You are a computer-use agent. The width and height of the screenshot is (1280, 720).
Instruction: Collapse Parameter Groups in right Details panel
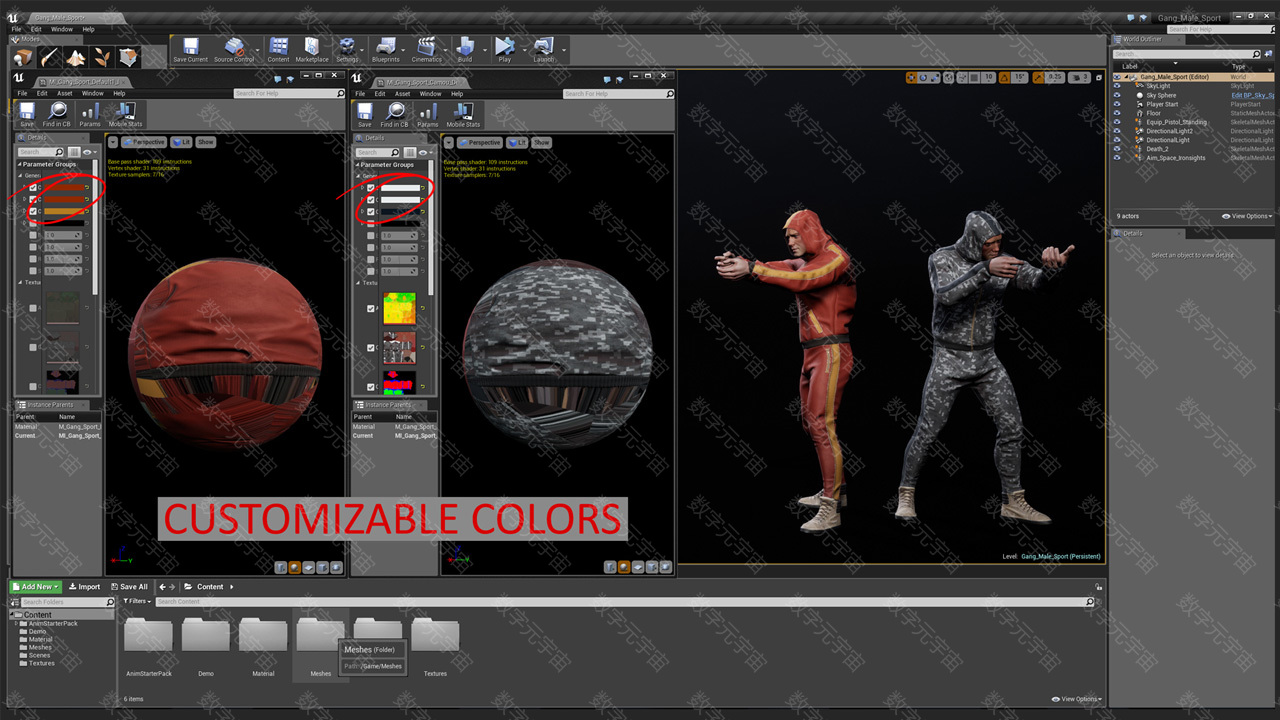pyautogui.click(x=356, y=164)
